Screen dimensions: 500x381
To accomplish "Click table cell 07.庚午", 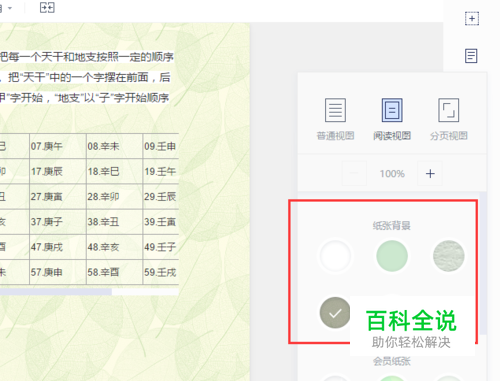I will coord(58,146).
